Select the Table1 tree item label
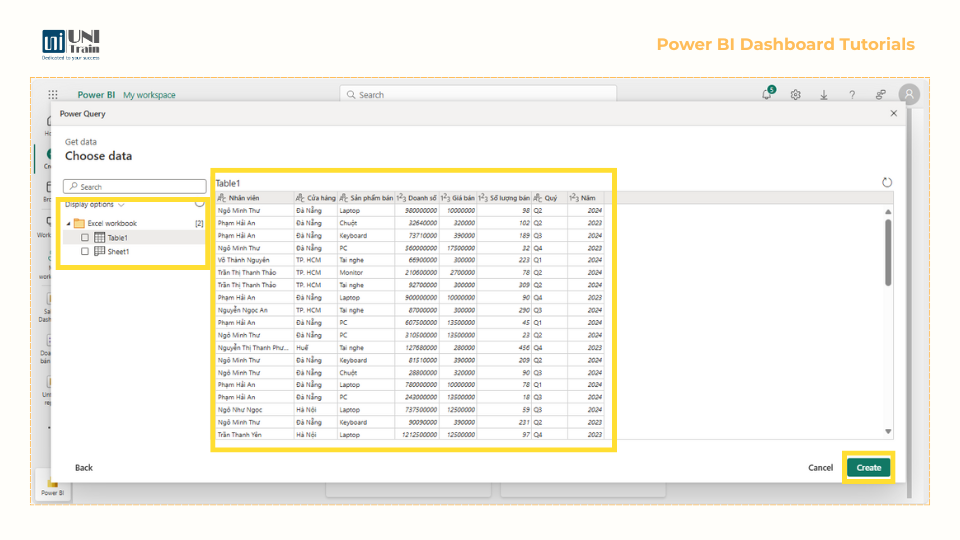 [x=118, y=238]
